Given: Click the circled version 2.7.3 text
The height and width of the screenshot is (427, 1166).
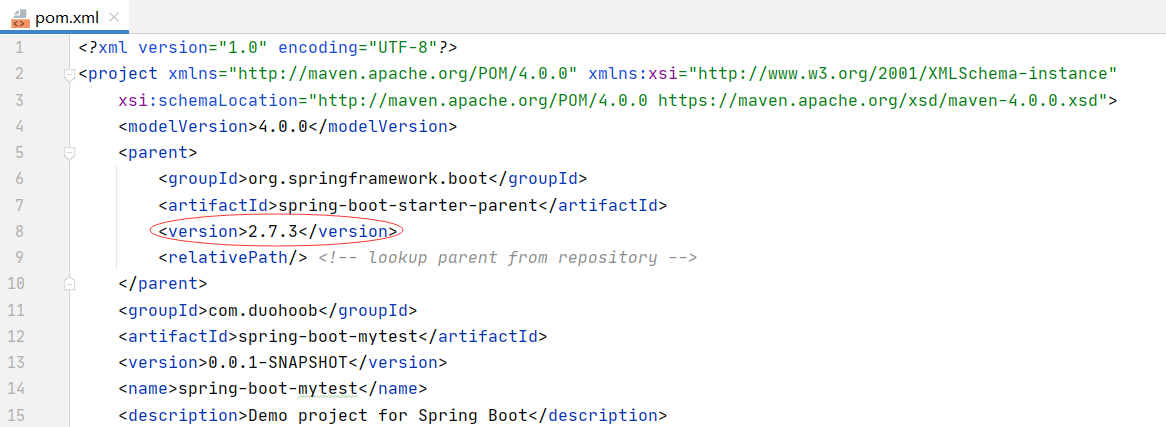Looking at the screenshot, I should (x=275, y=232).
